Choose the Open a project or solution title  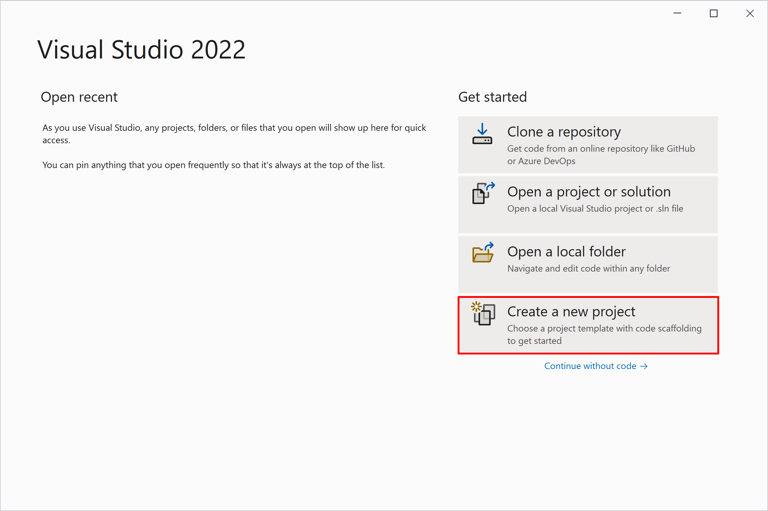click(588, 192)
